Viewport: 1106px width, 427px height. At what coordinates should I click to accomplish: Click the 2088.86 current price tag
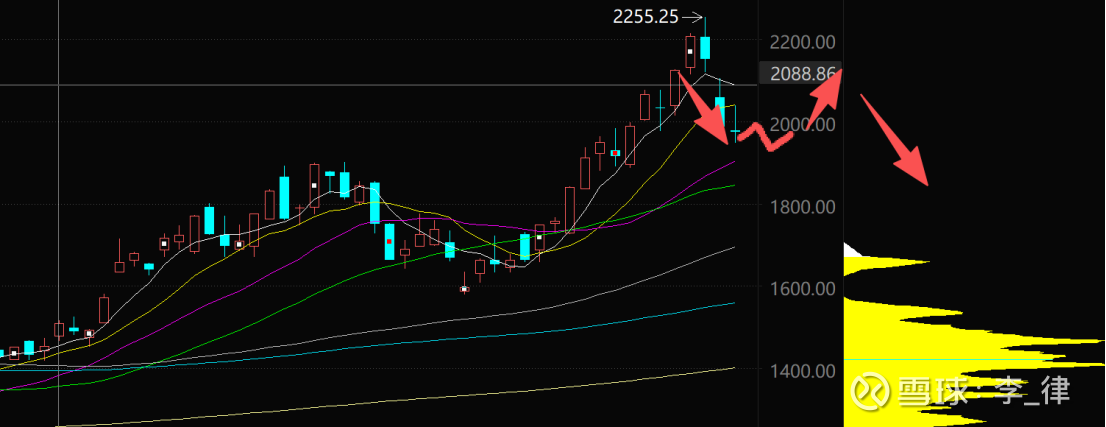[803, 73]
